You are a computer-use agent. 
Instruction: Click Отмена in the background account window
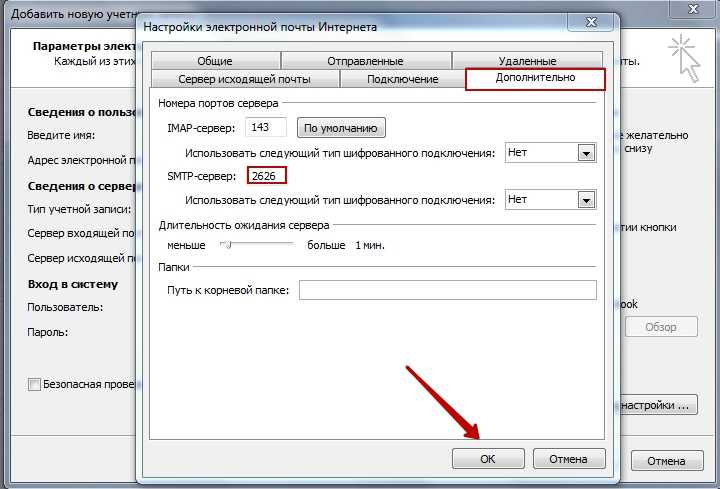pos(667,461)
